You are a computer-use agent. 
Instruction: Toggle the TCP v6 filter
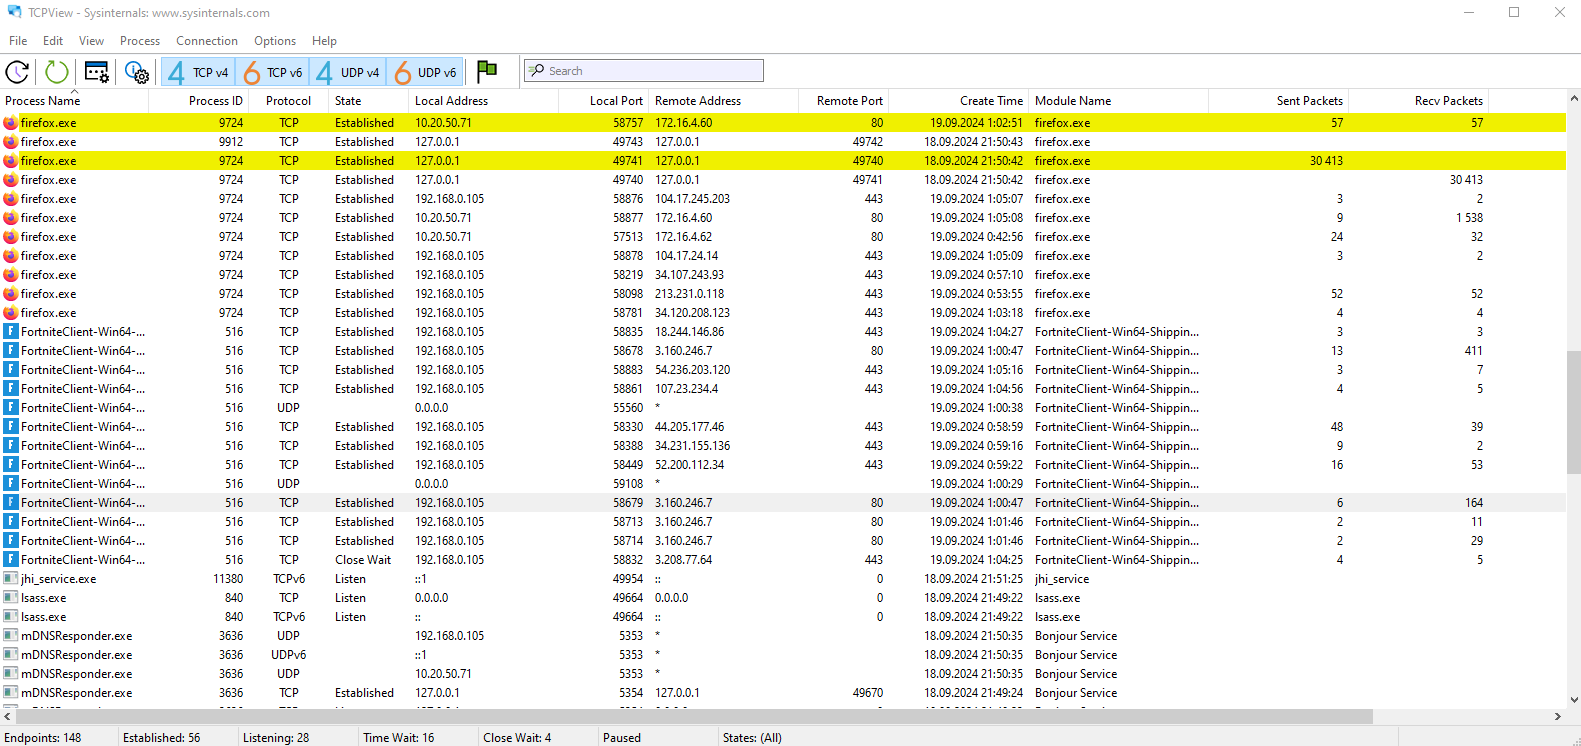coord(273,72)
